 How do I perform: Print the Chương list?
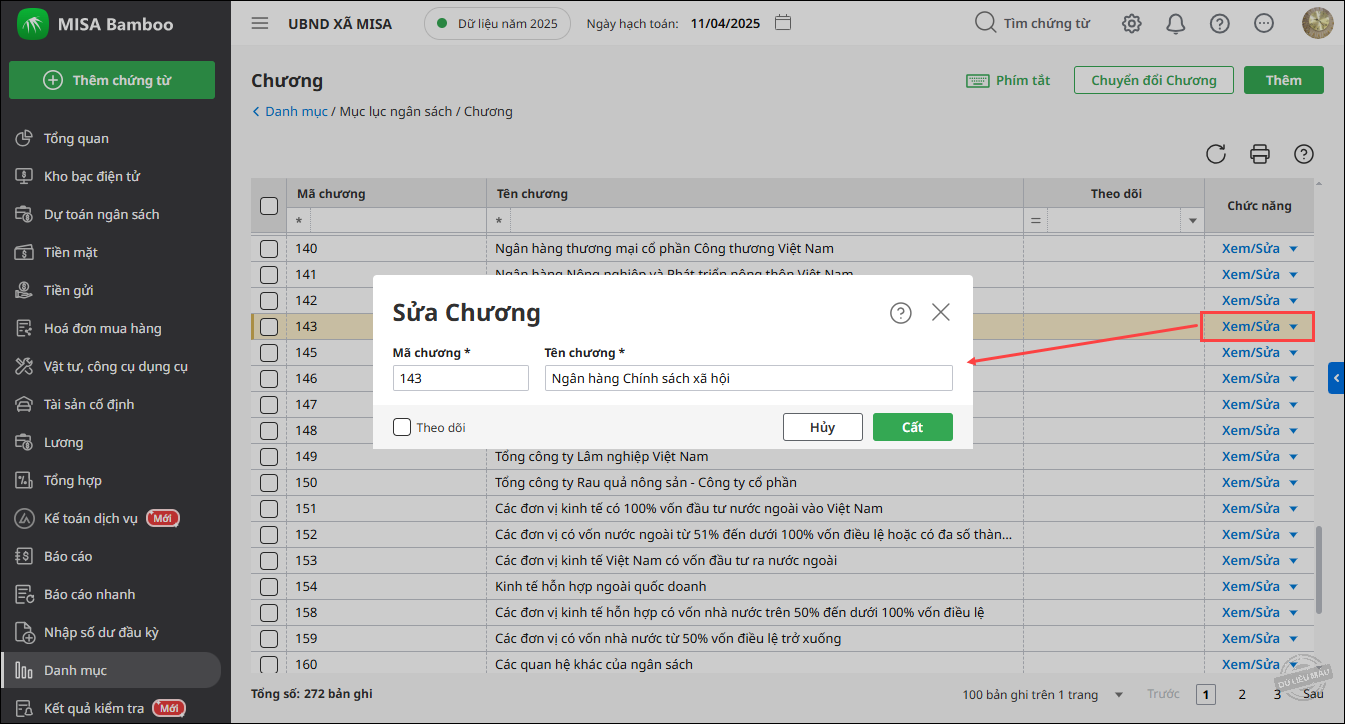[1260, 154]
